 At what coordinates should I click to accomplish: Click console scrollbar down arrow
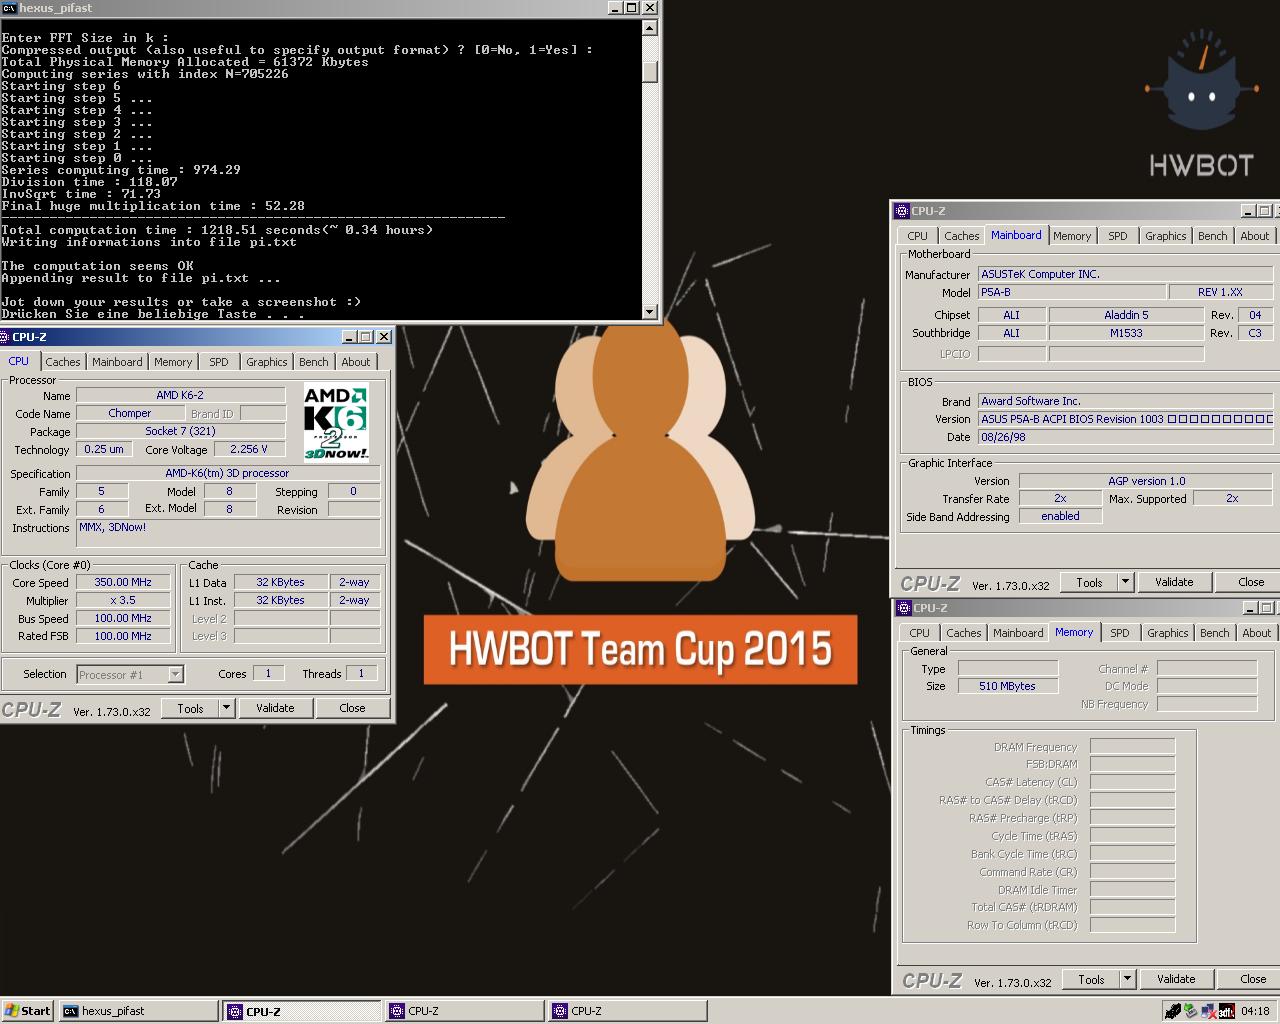pyautogui.click(x=650, y=312)
